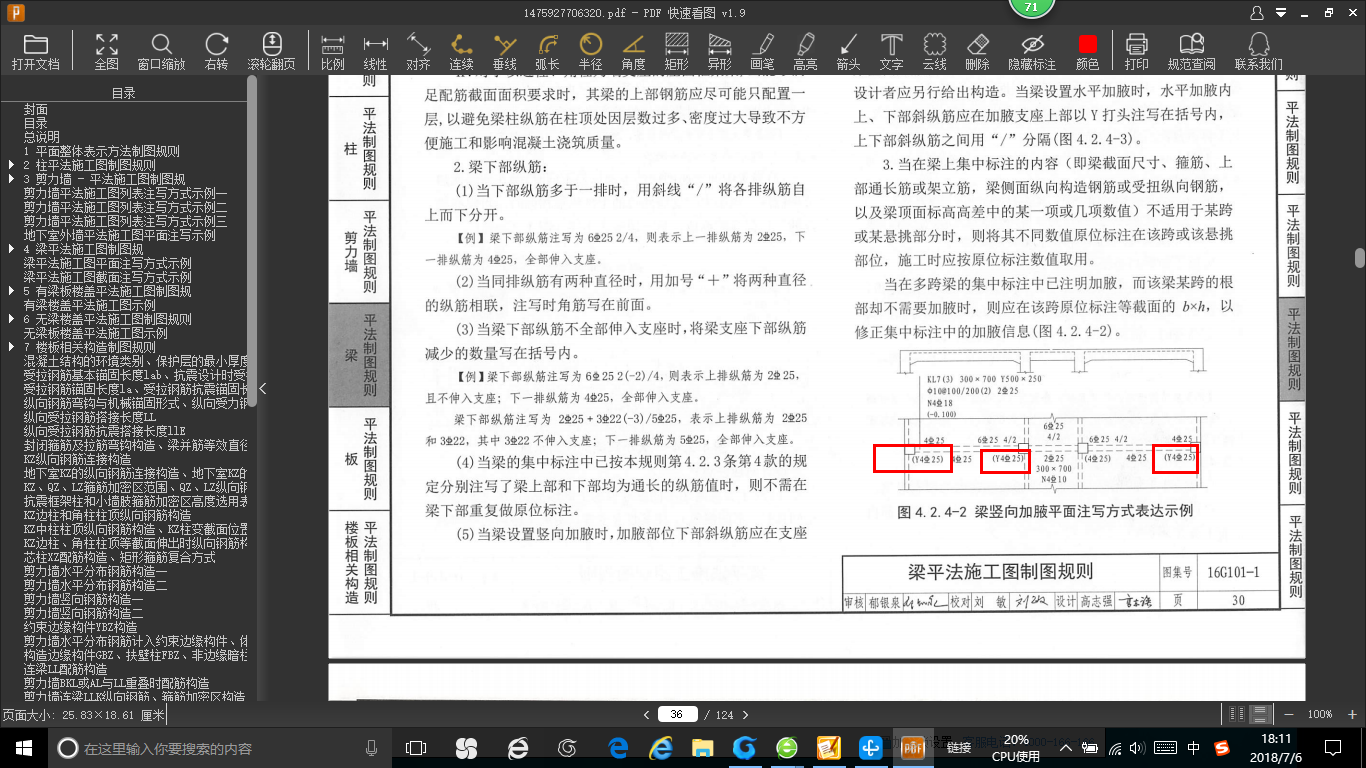1366x768 pixels.
Task: Select the 角度 angle tool
Action: point(634,51)
